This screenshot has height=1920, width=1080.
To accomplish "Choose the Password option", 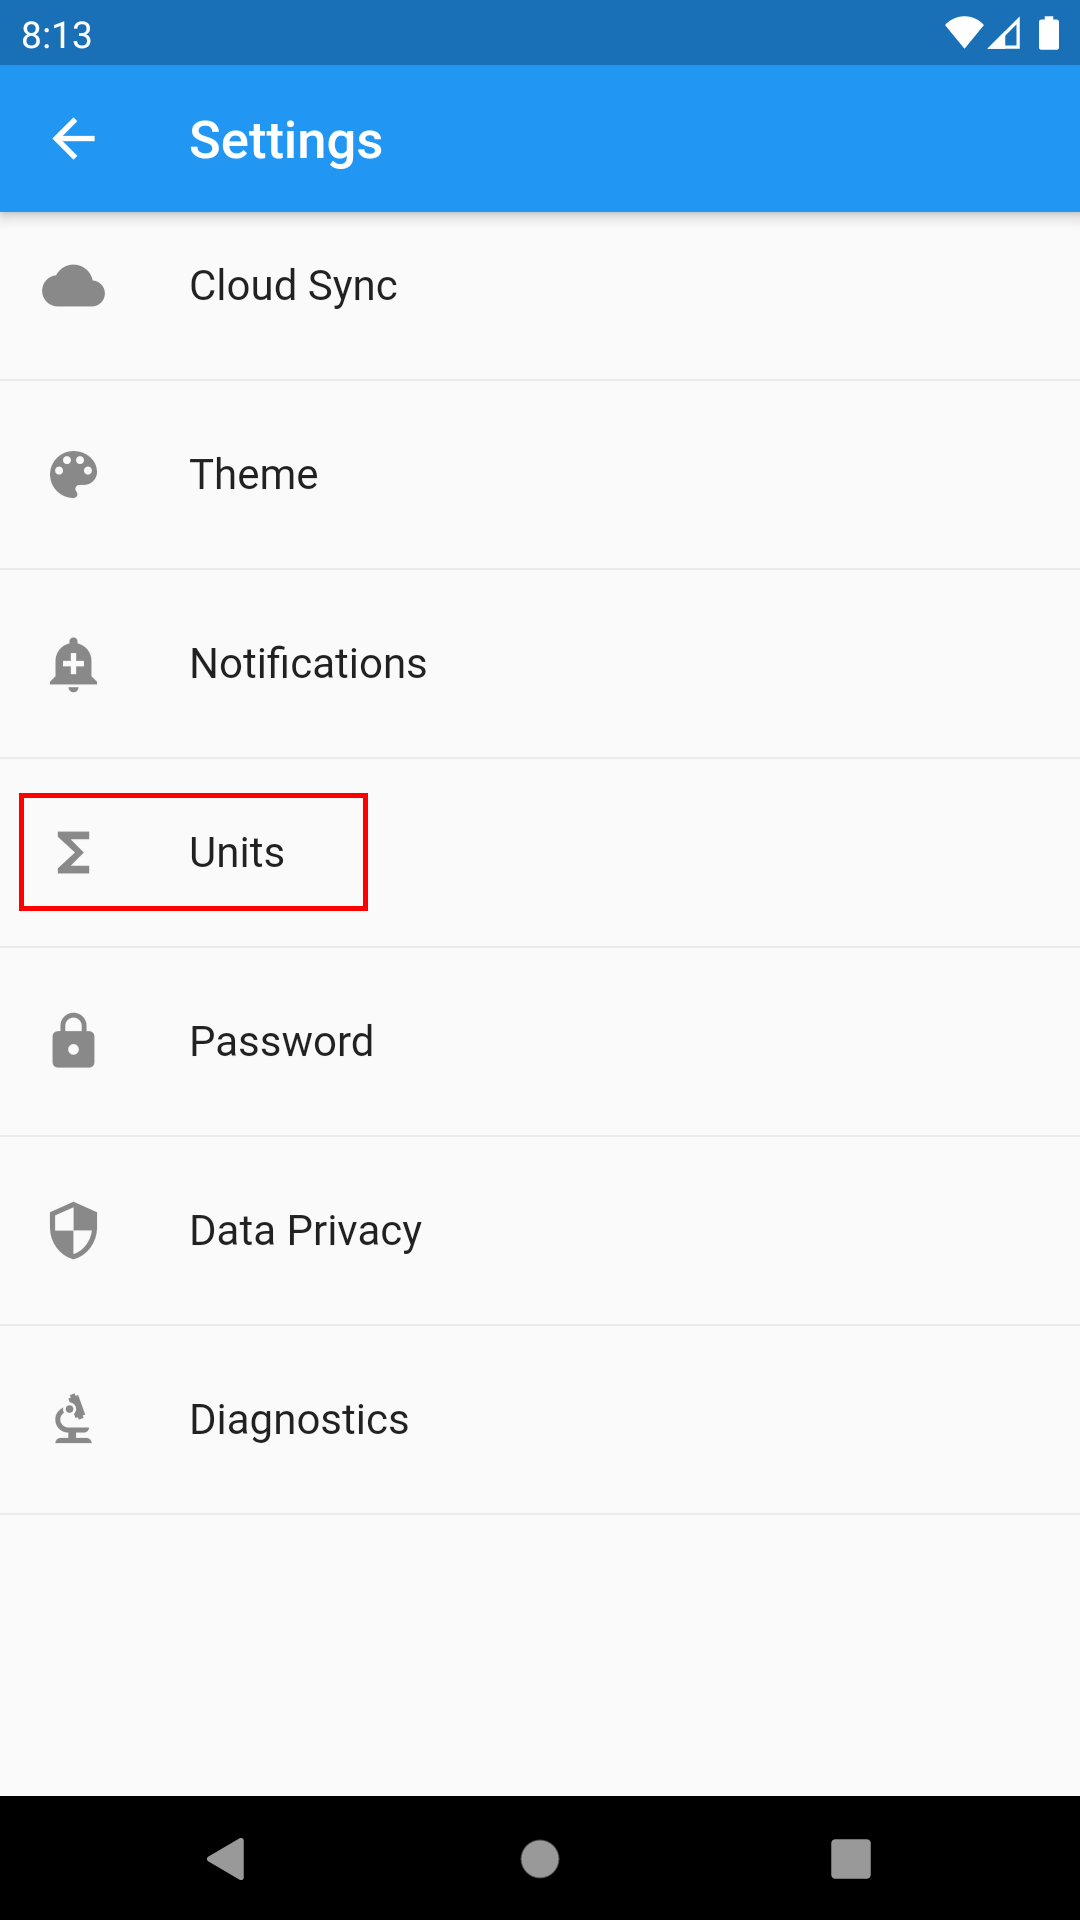I will pyautogui.click(x=281, y=1042).
